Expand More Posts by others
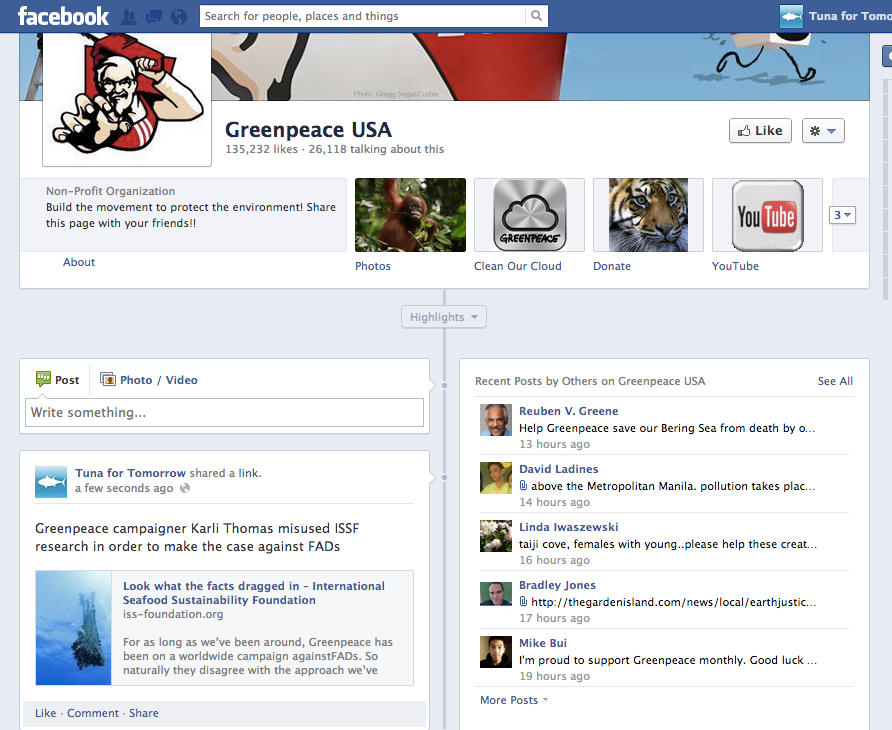 click(x=514, y=700)
